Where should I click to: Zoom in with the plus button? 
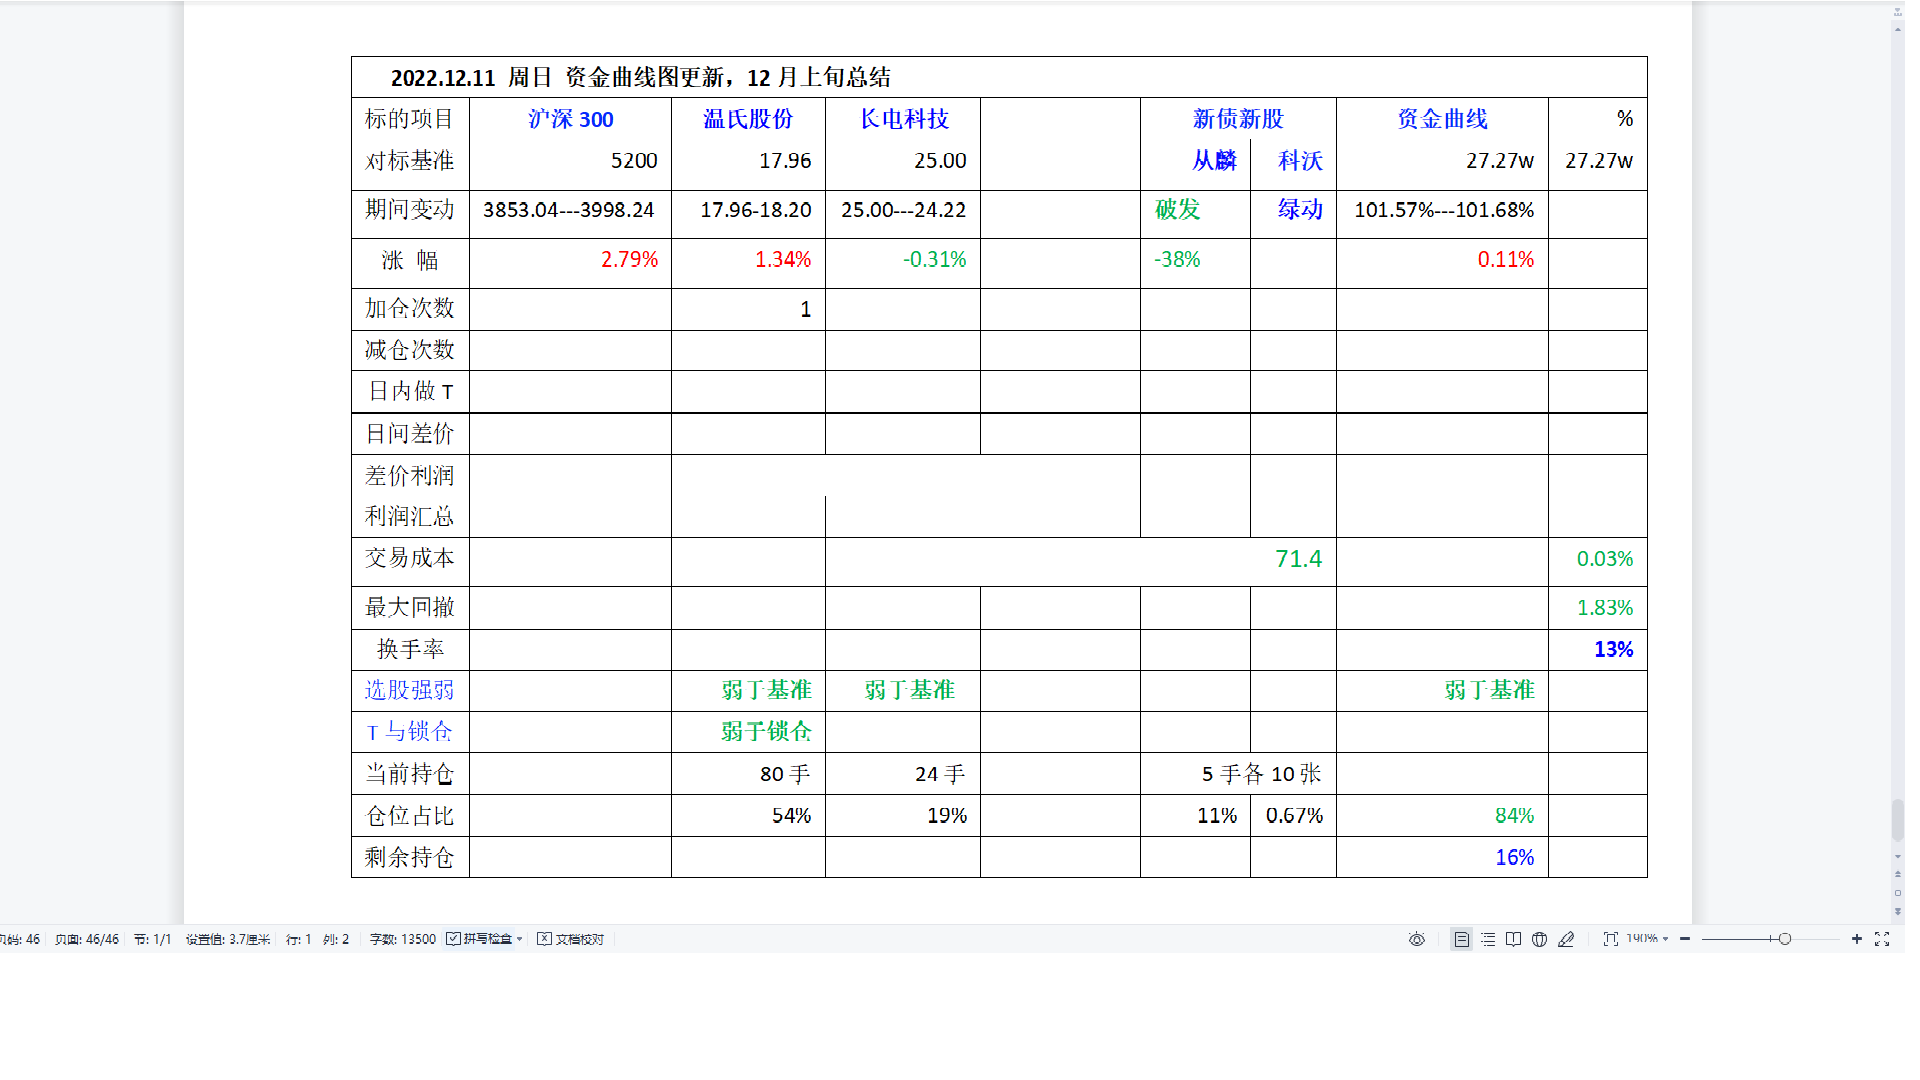point(1857,939)
